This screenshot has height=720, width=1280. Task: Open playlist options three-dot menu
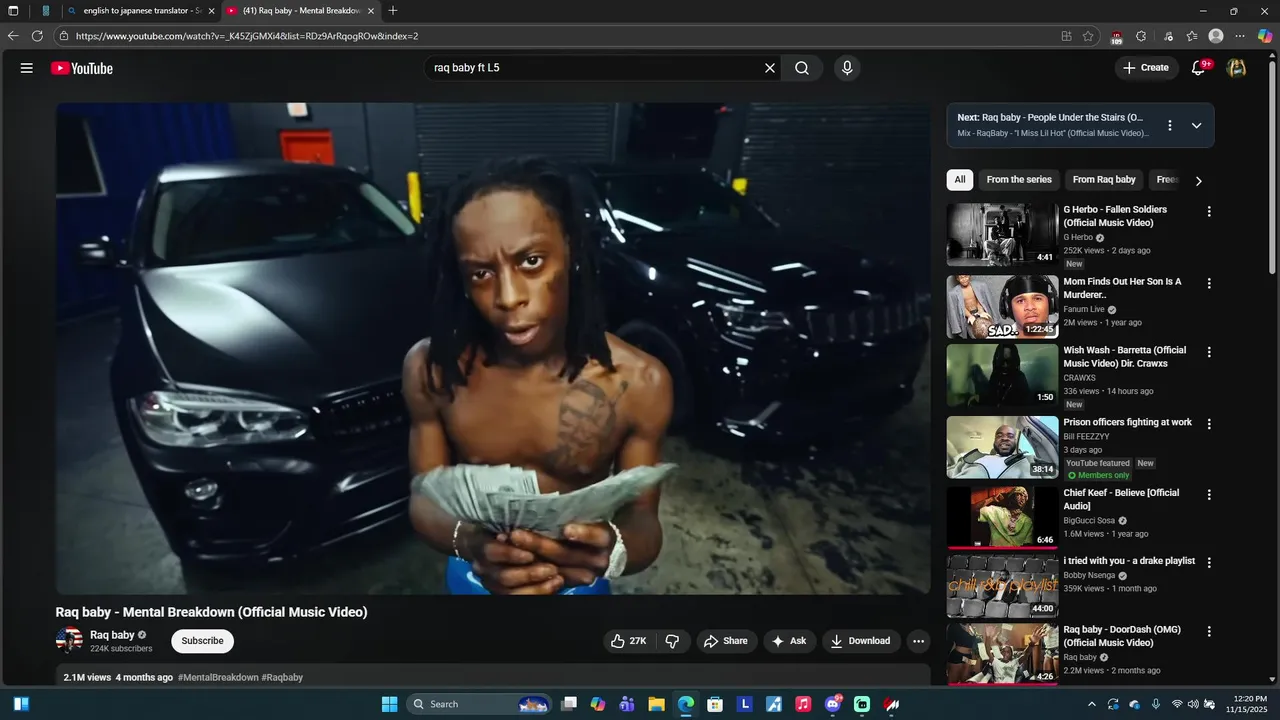1170,125
